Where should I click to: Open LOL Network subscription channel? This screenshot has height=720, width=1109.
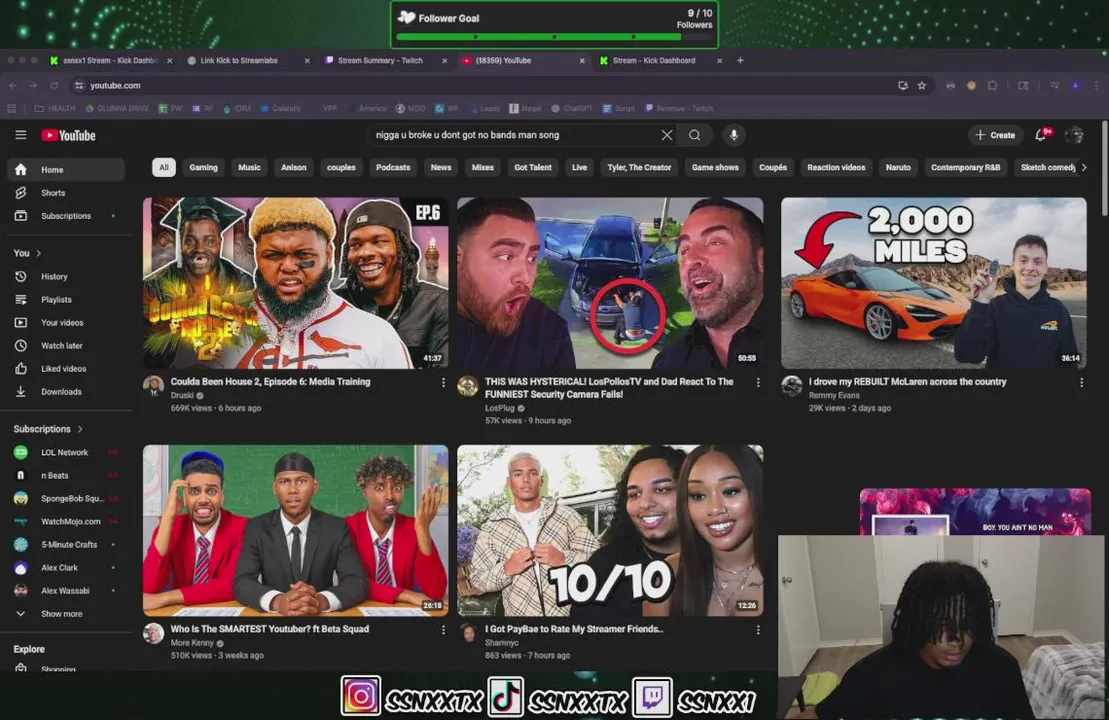[x=66, y=453]
